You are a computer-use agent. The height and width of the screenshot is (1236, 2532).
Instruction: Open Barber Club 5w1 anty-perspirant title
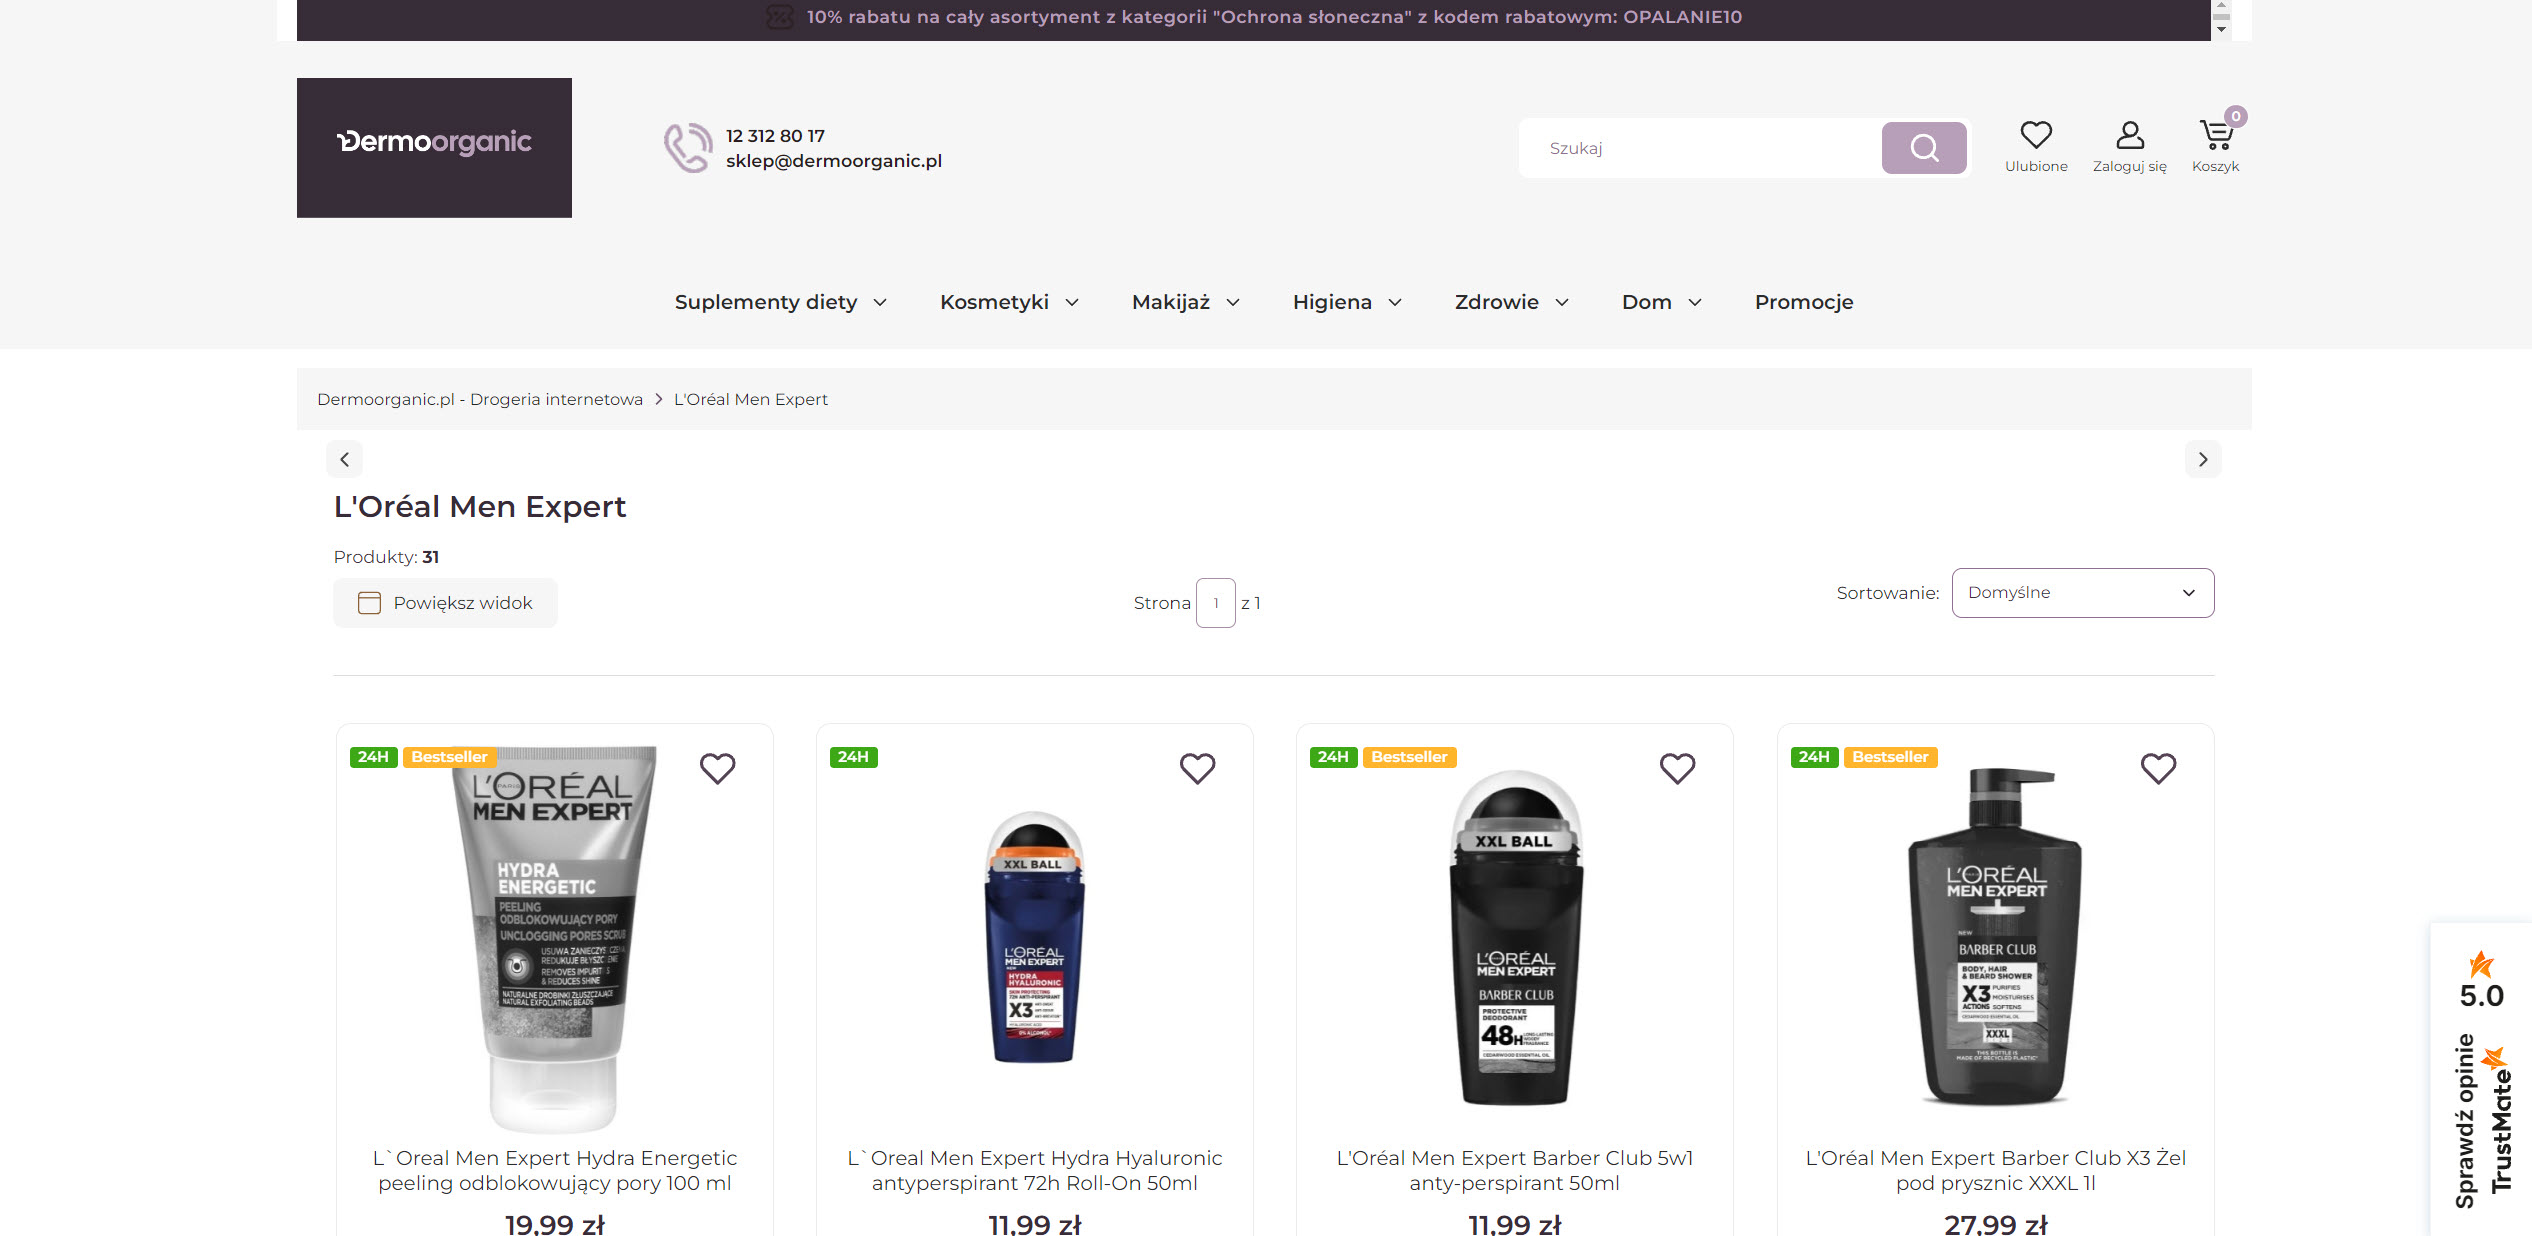(1515, 1170)
